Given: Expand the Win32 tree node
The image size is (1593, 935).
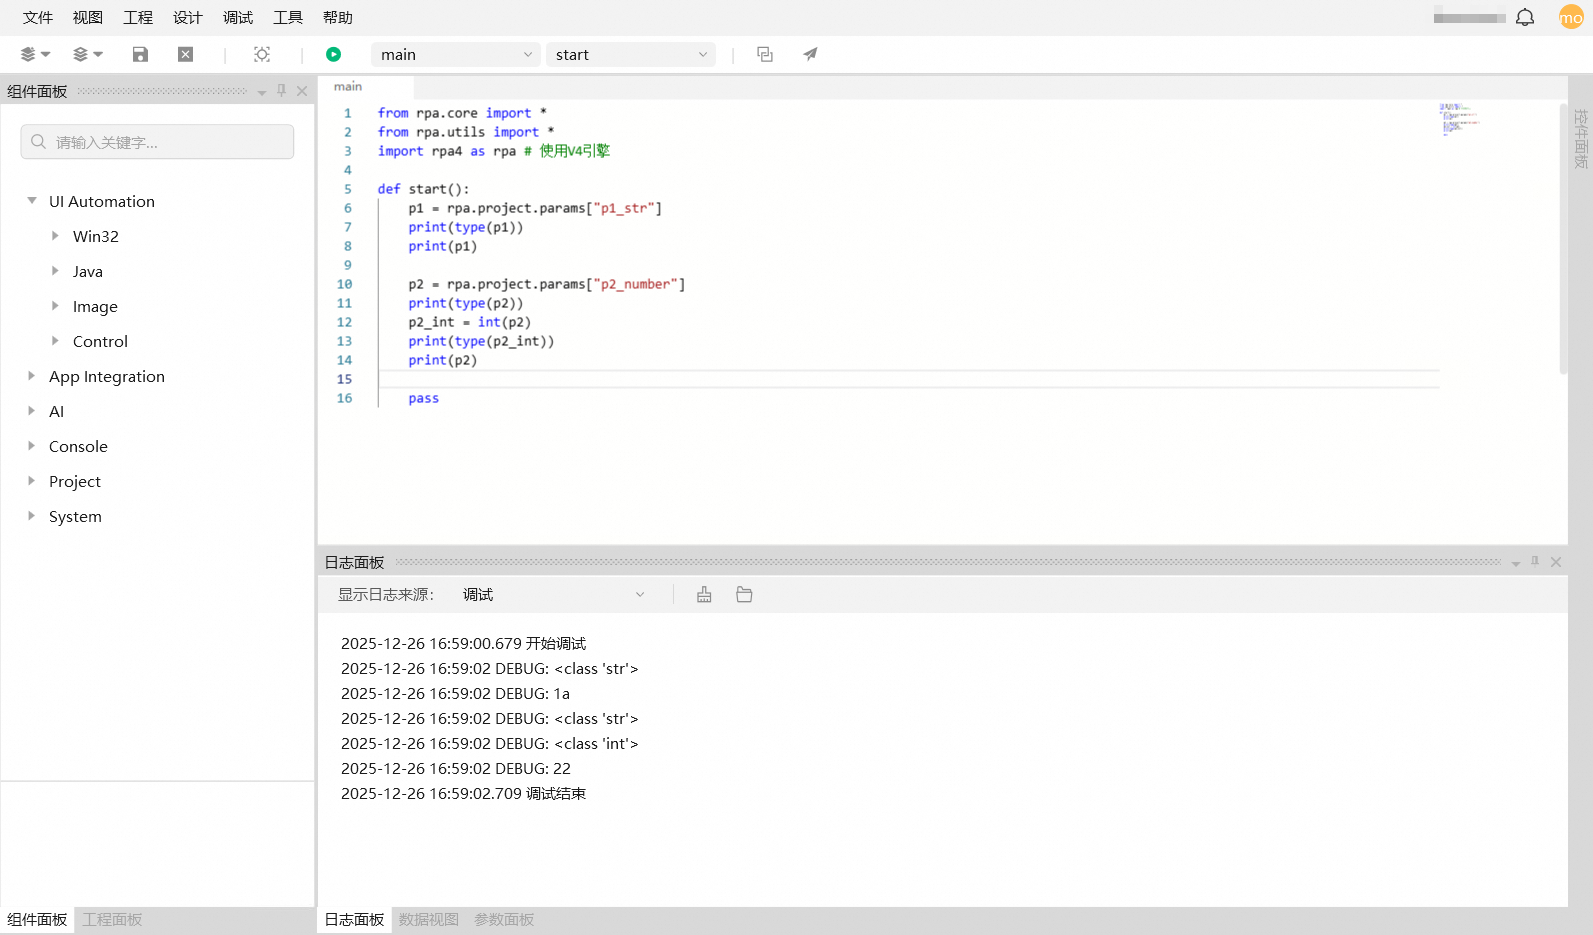Looking at the screenshot, I should [55, 236].
